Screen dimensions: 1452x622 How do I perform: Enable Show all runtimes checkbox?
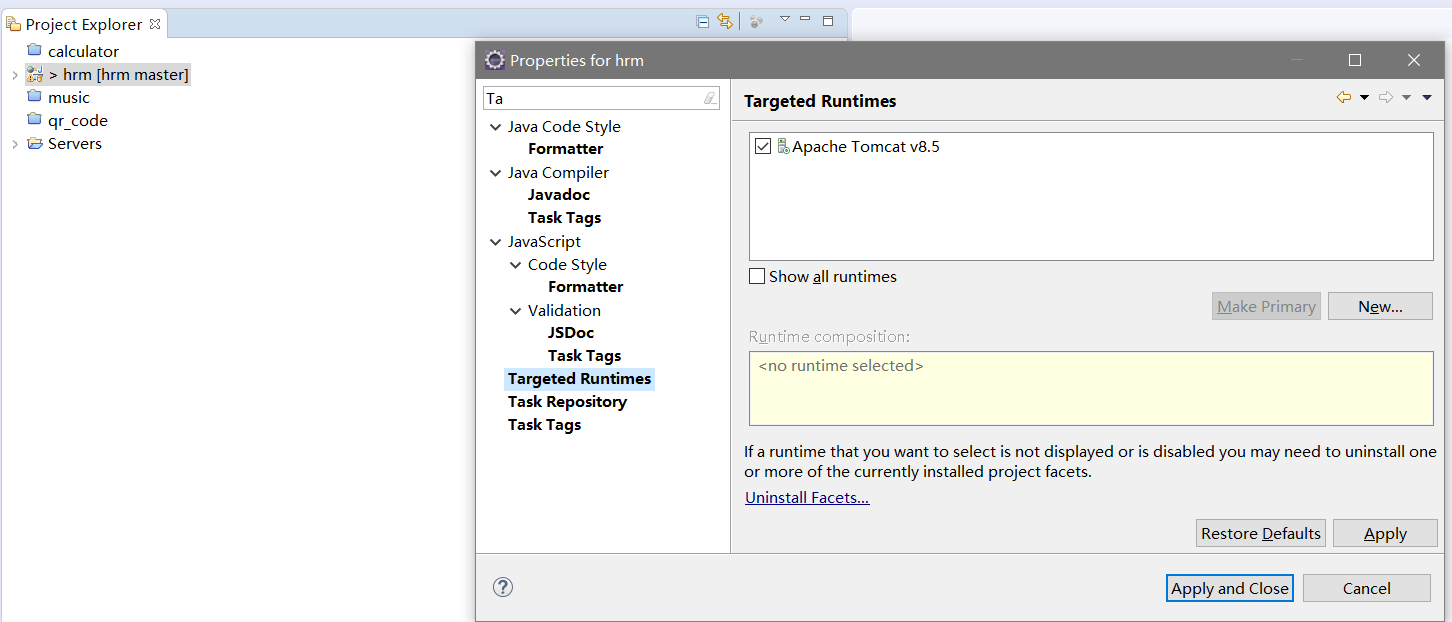[758, 276]
